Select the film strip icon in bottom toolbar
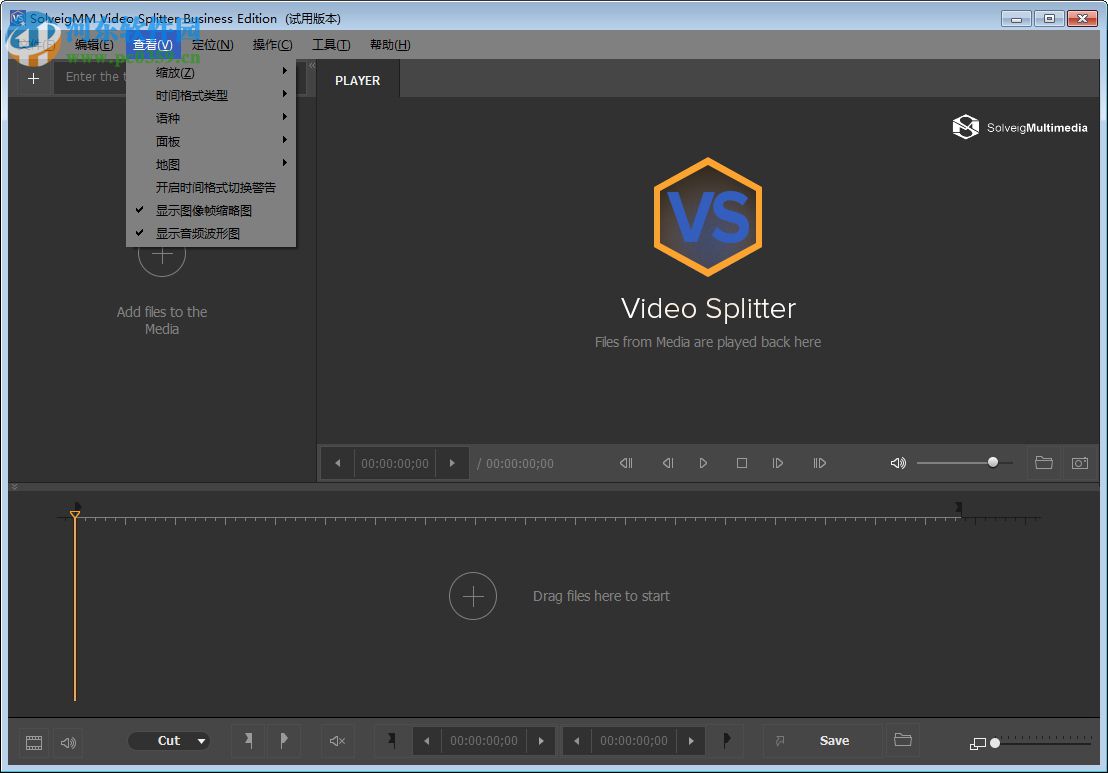This screenshot has width=1108, height=773. click(x=33, y=742)
